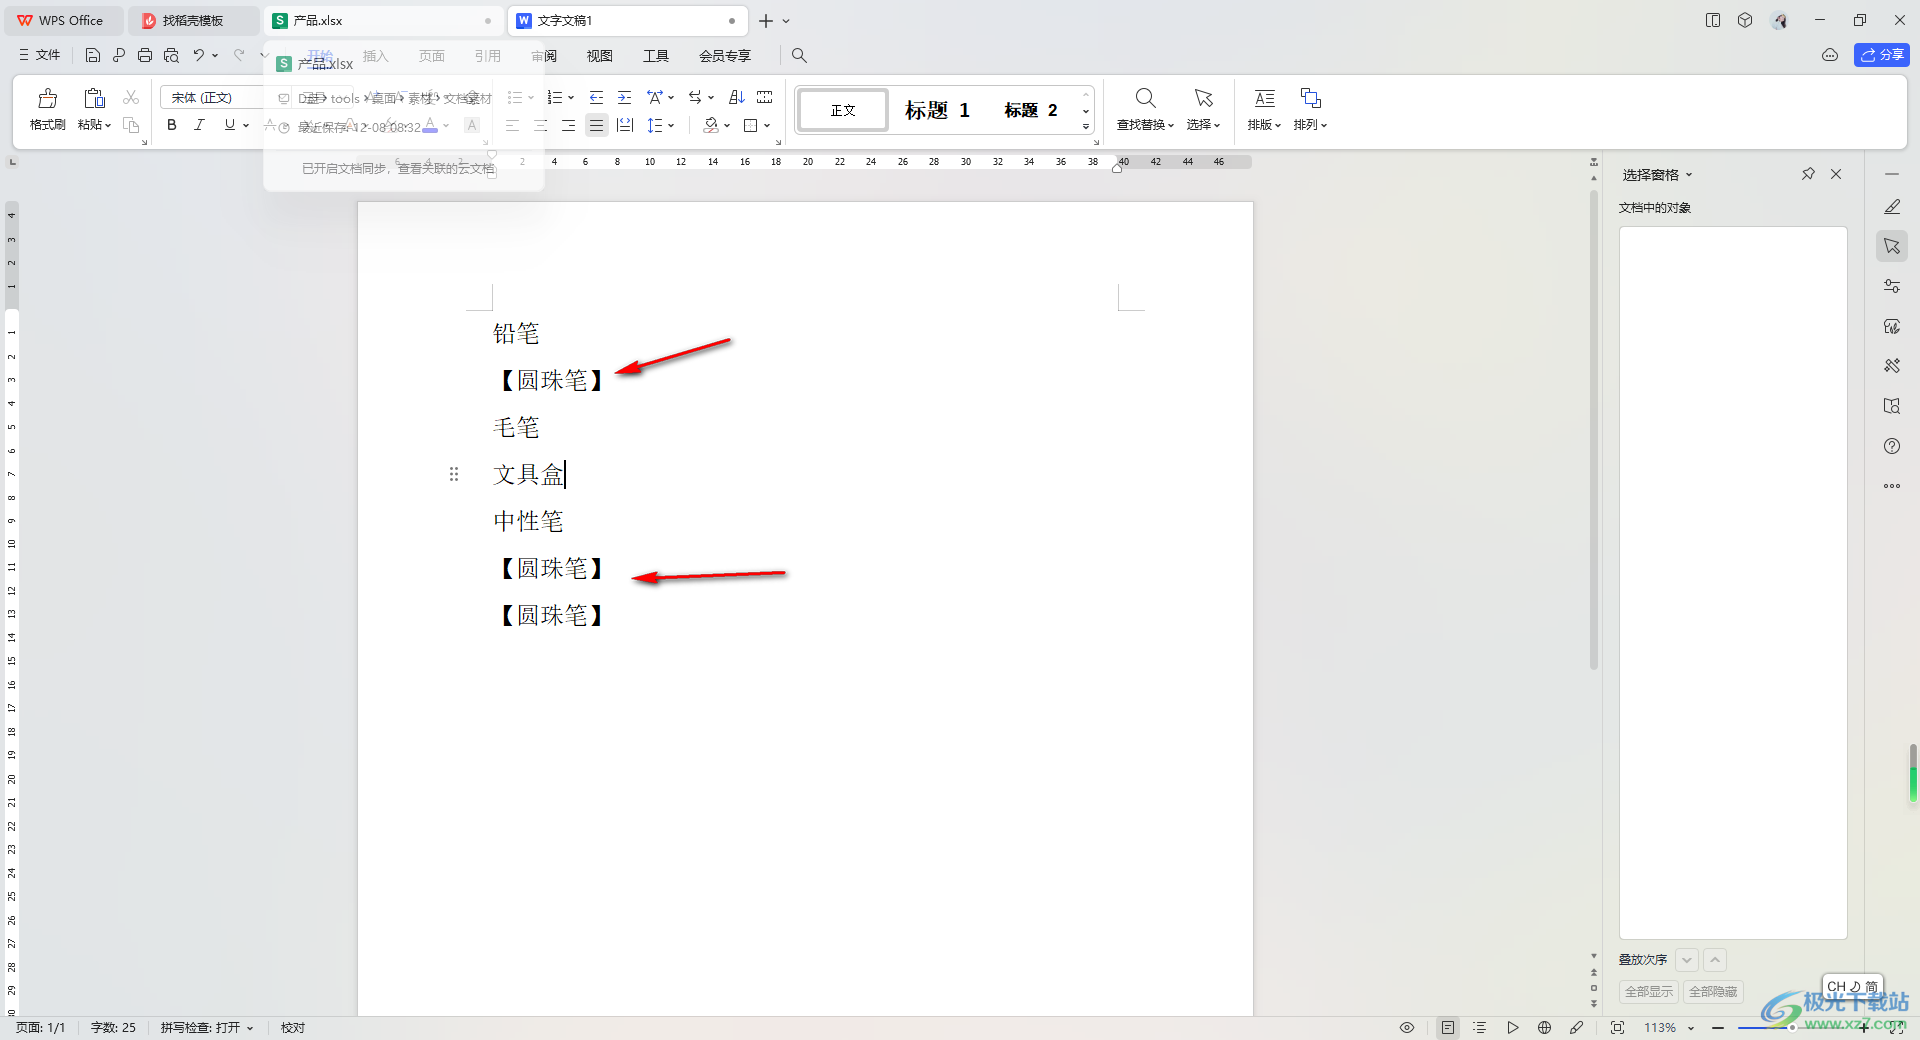This screenshot has height=1040, width=1920.
Task: Click the pen edit icon in right sidebar
Action: (1892, 207)
